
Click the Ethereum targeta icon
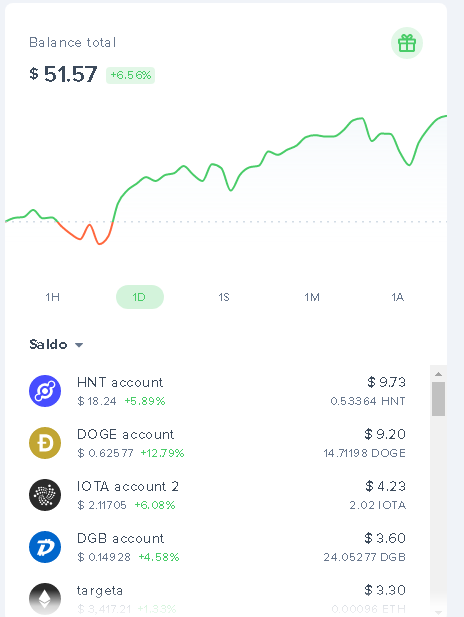(x=45, y=599)
